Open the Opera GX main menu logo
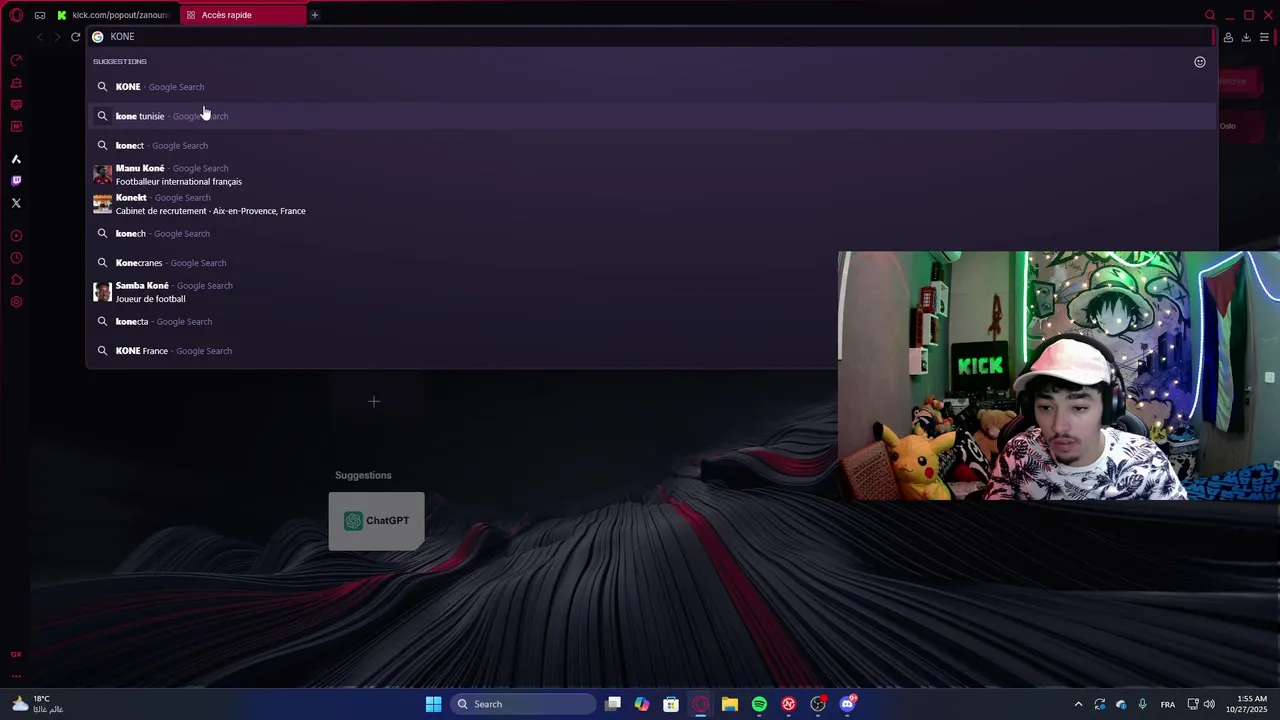 pos(16,15)
